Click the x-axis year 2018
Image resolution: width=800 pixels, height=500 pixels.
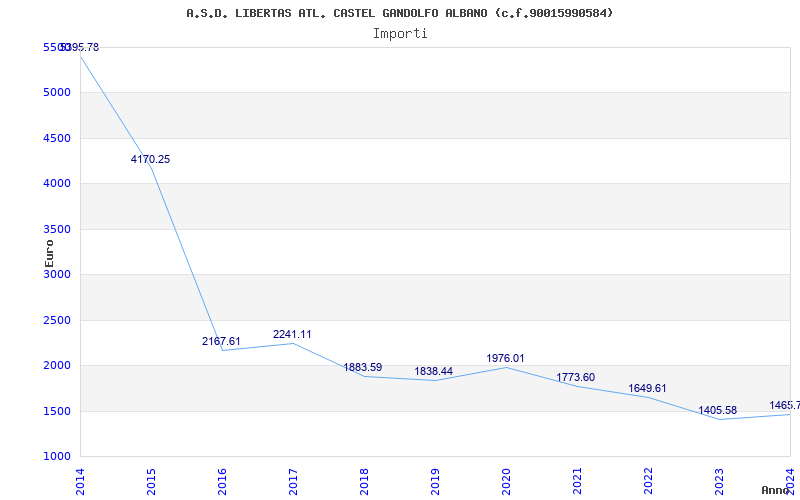click(364, 482)
